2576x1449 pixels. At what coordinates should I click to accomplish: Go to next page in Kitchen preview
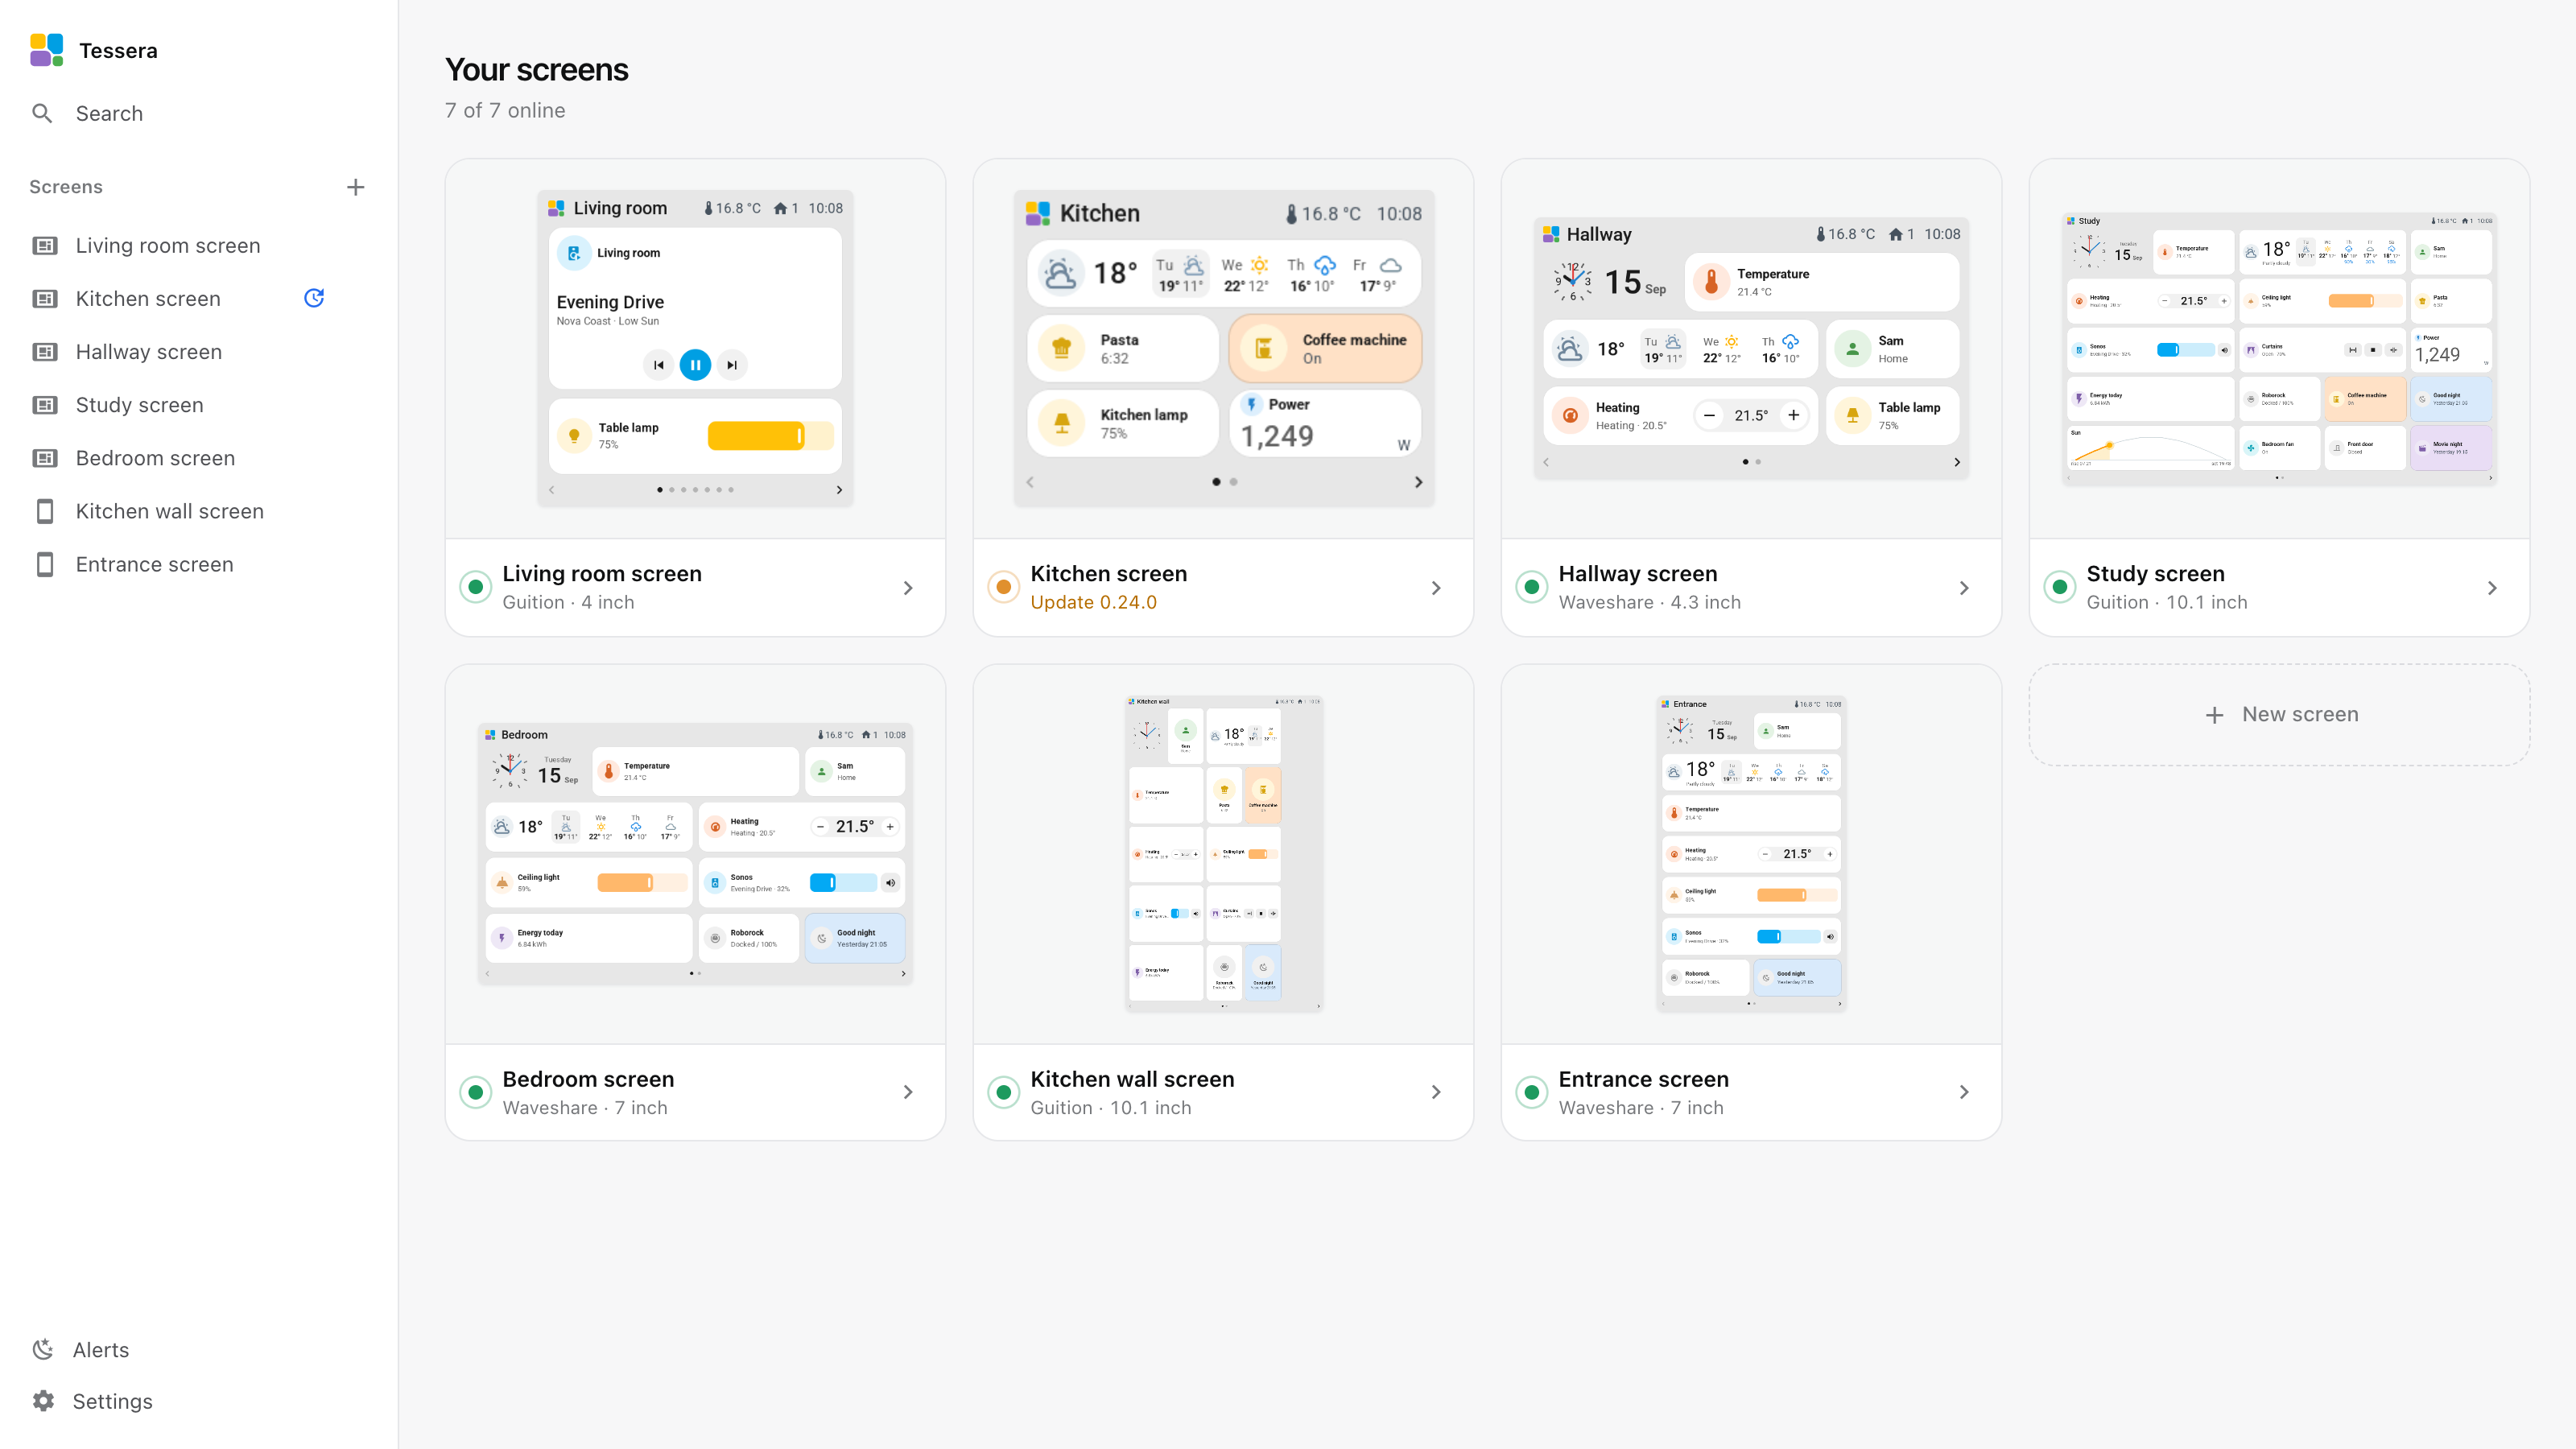tap(1418, 482)
